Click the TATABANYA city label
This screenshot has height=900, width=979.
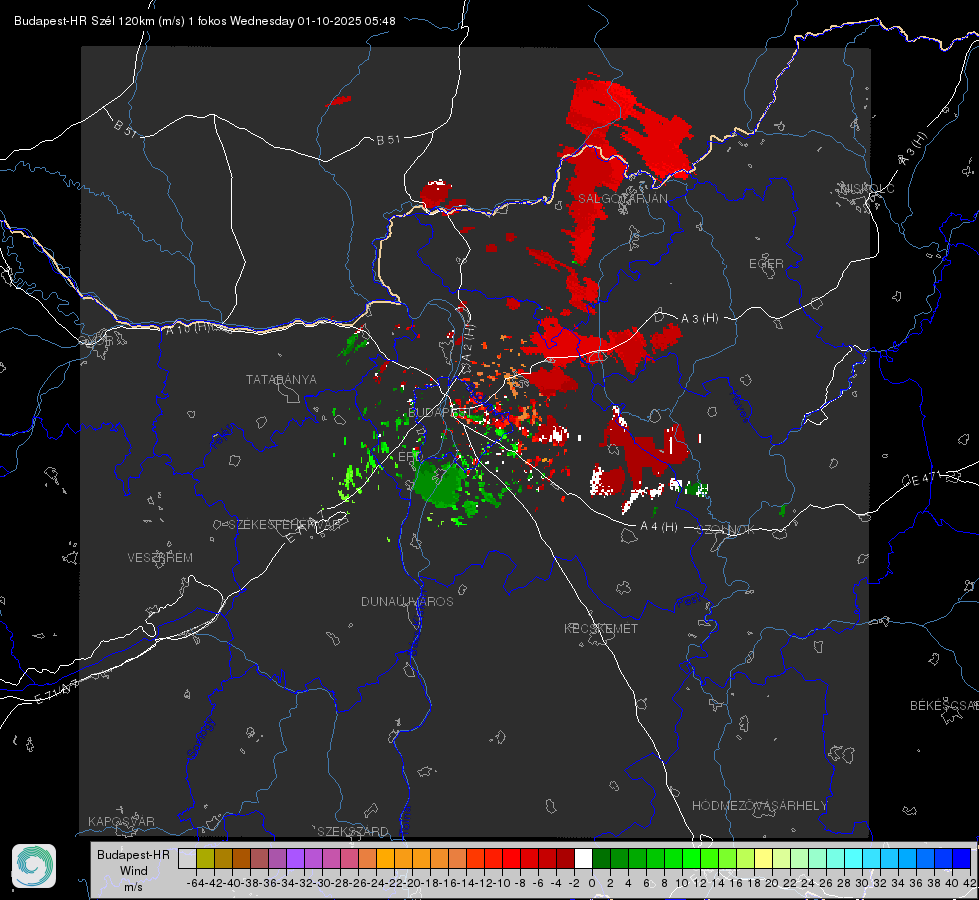[x=281, y=379]
